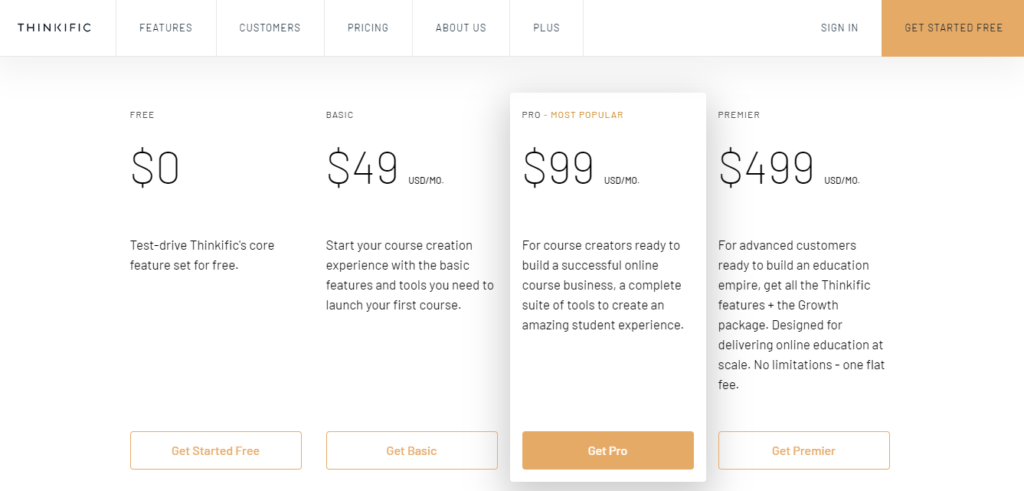Click the Thinkific logo
This screenshot has width=1024, height=491.
pyautogui.click(x=54, y=27)
